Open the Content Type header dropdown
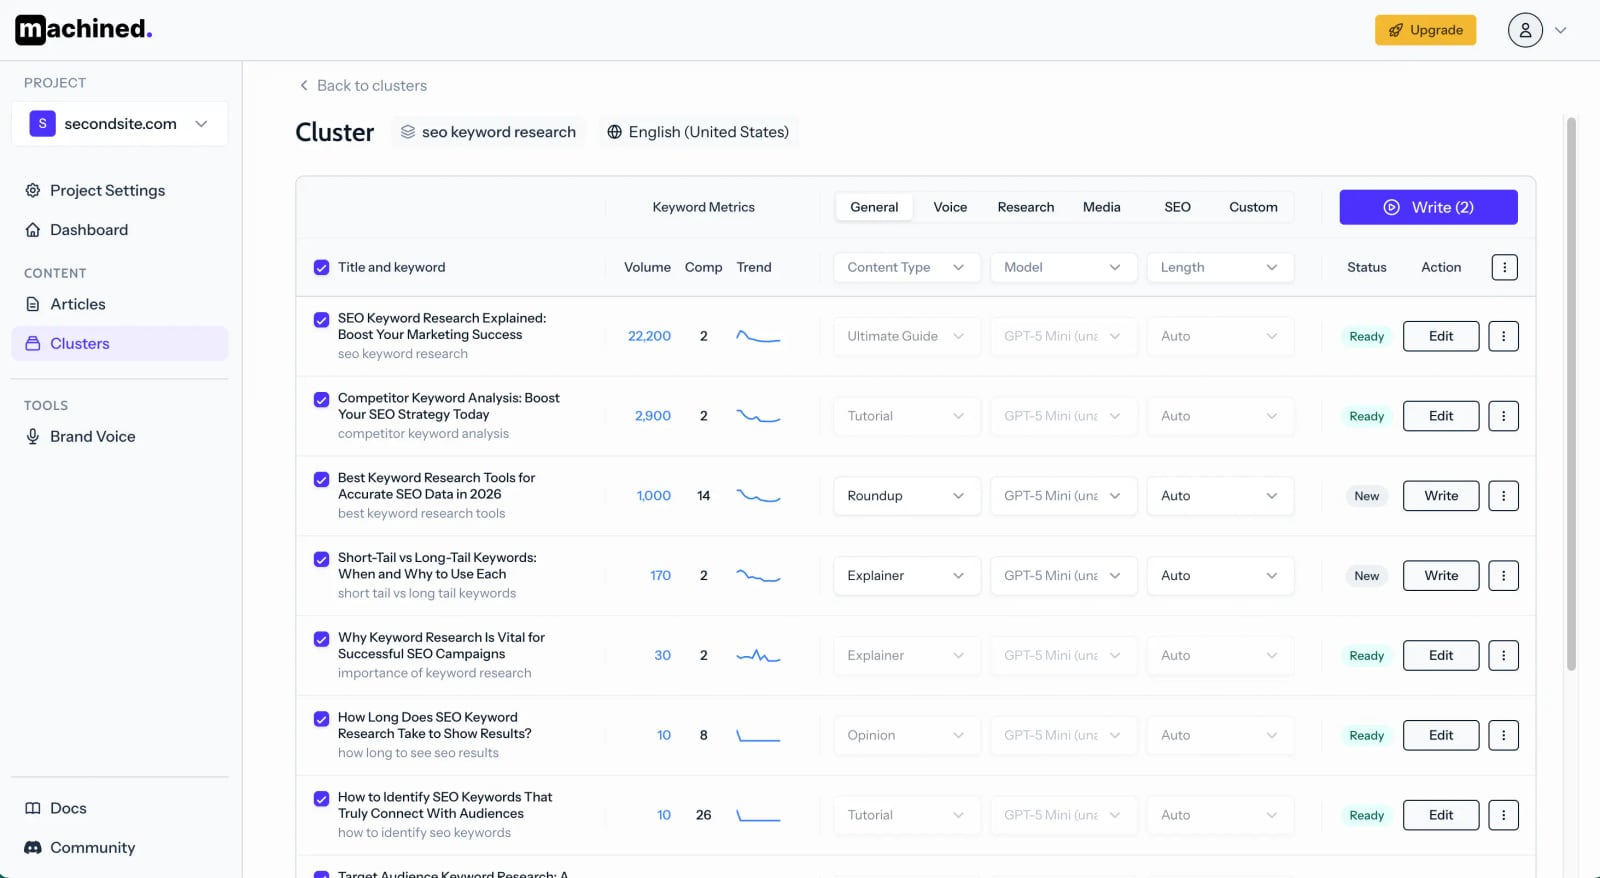 (906, 267)
